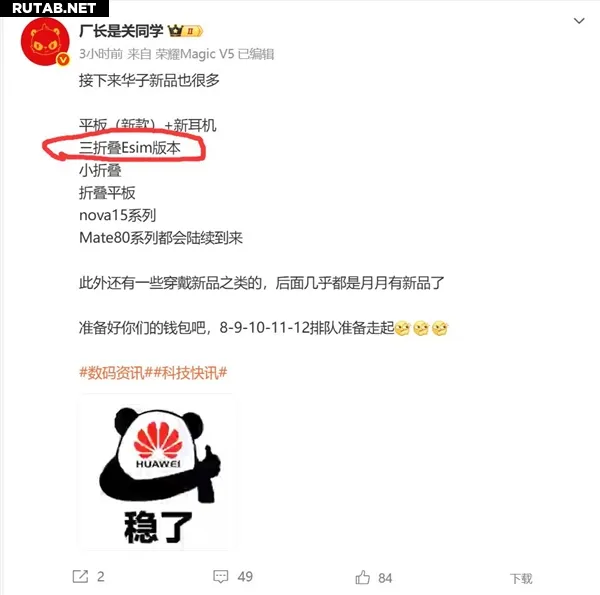The height and width of the screenshot is (595, 600).
Task: Click the 3小时前 post timestamp
Action: pyautogui.click(x=101, y=54)
